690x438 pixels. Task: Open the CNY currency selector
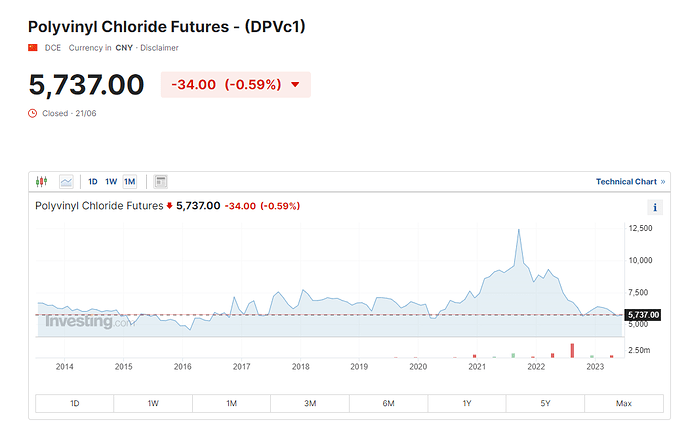pos(125,48)
